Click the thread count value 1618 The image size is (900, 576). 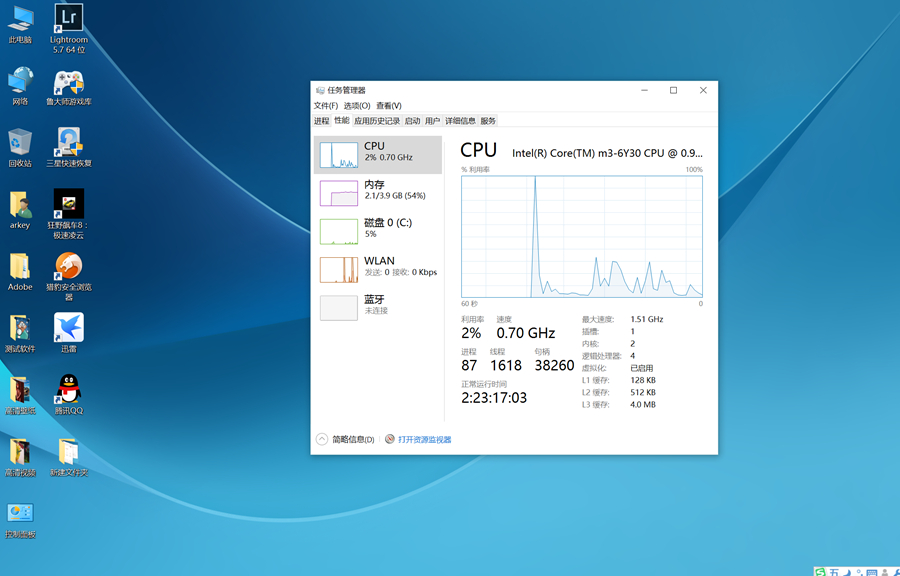point(506,365)
